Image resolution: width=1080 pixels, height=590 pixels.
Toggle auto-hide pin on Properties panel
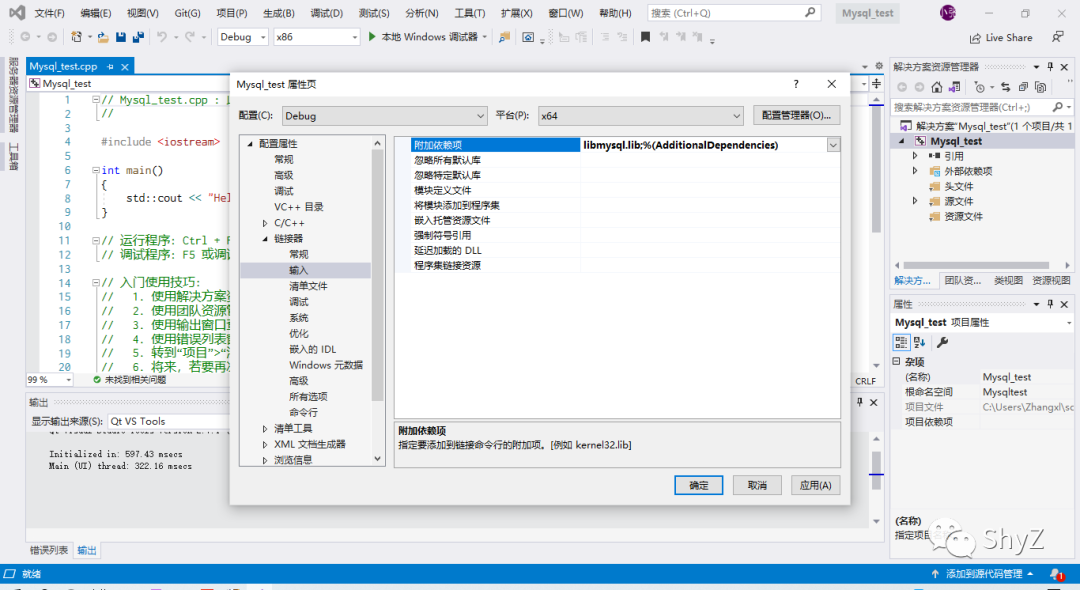(1050, 304)
